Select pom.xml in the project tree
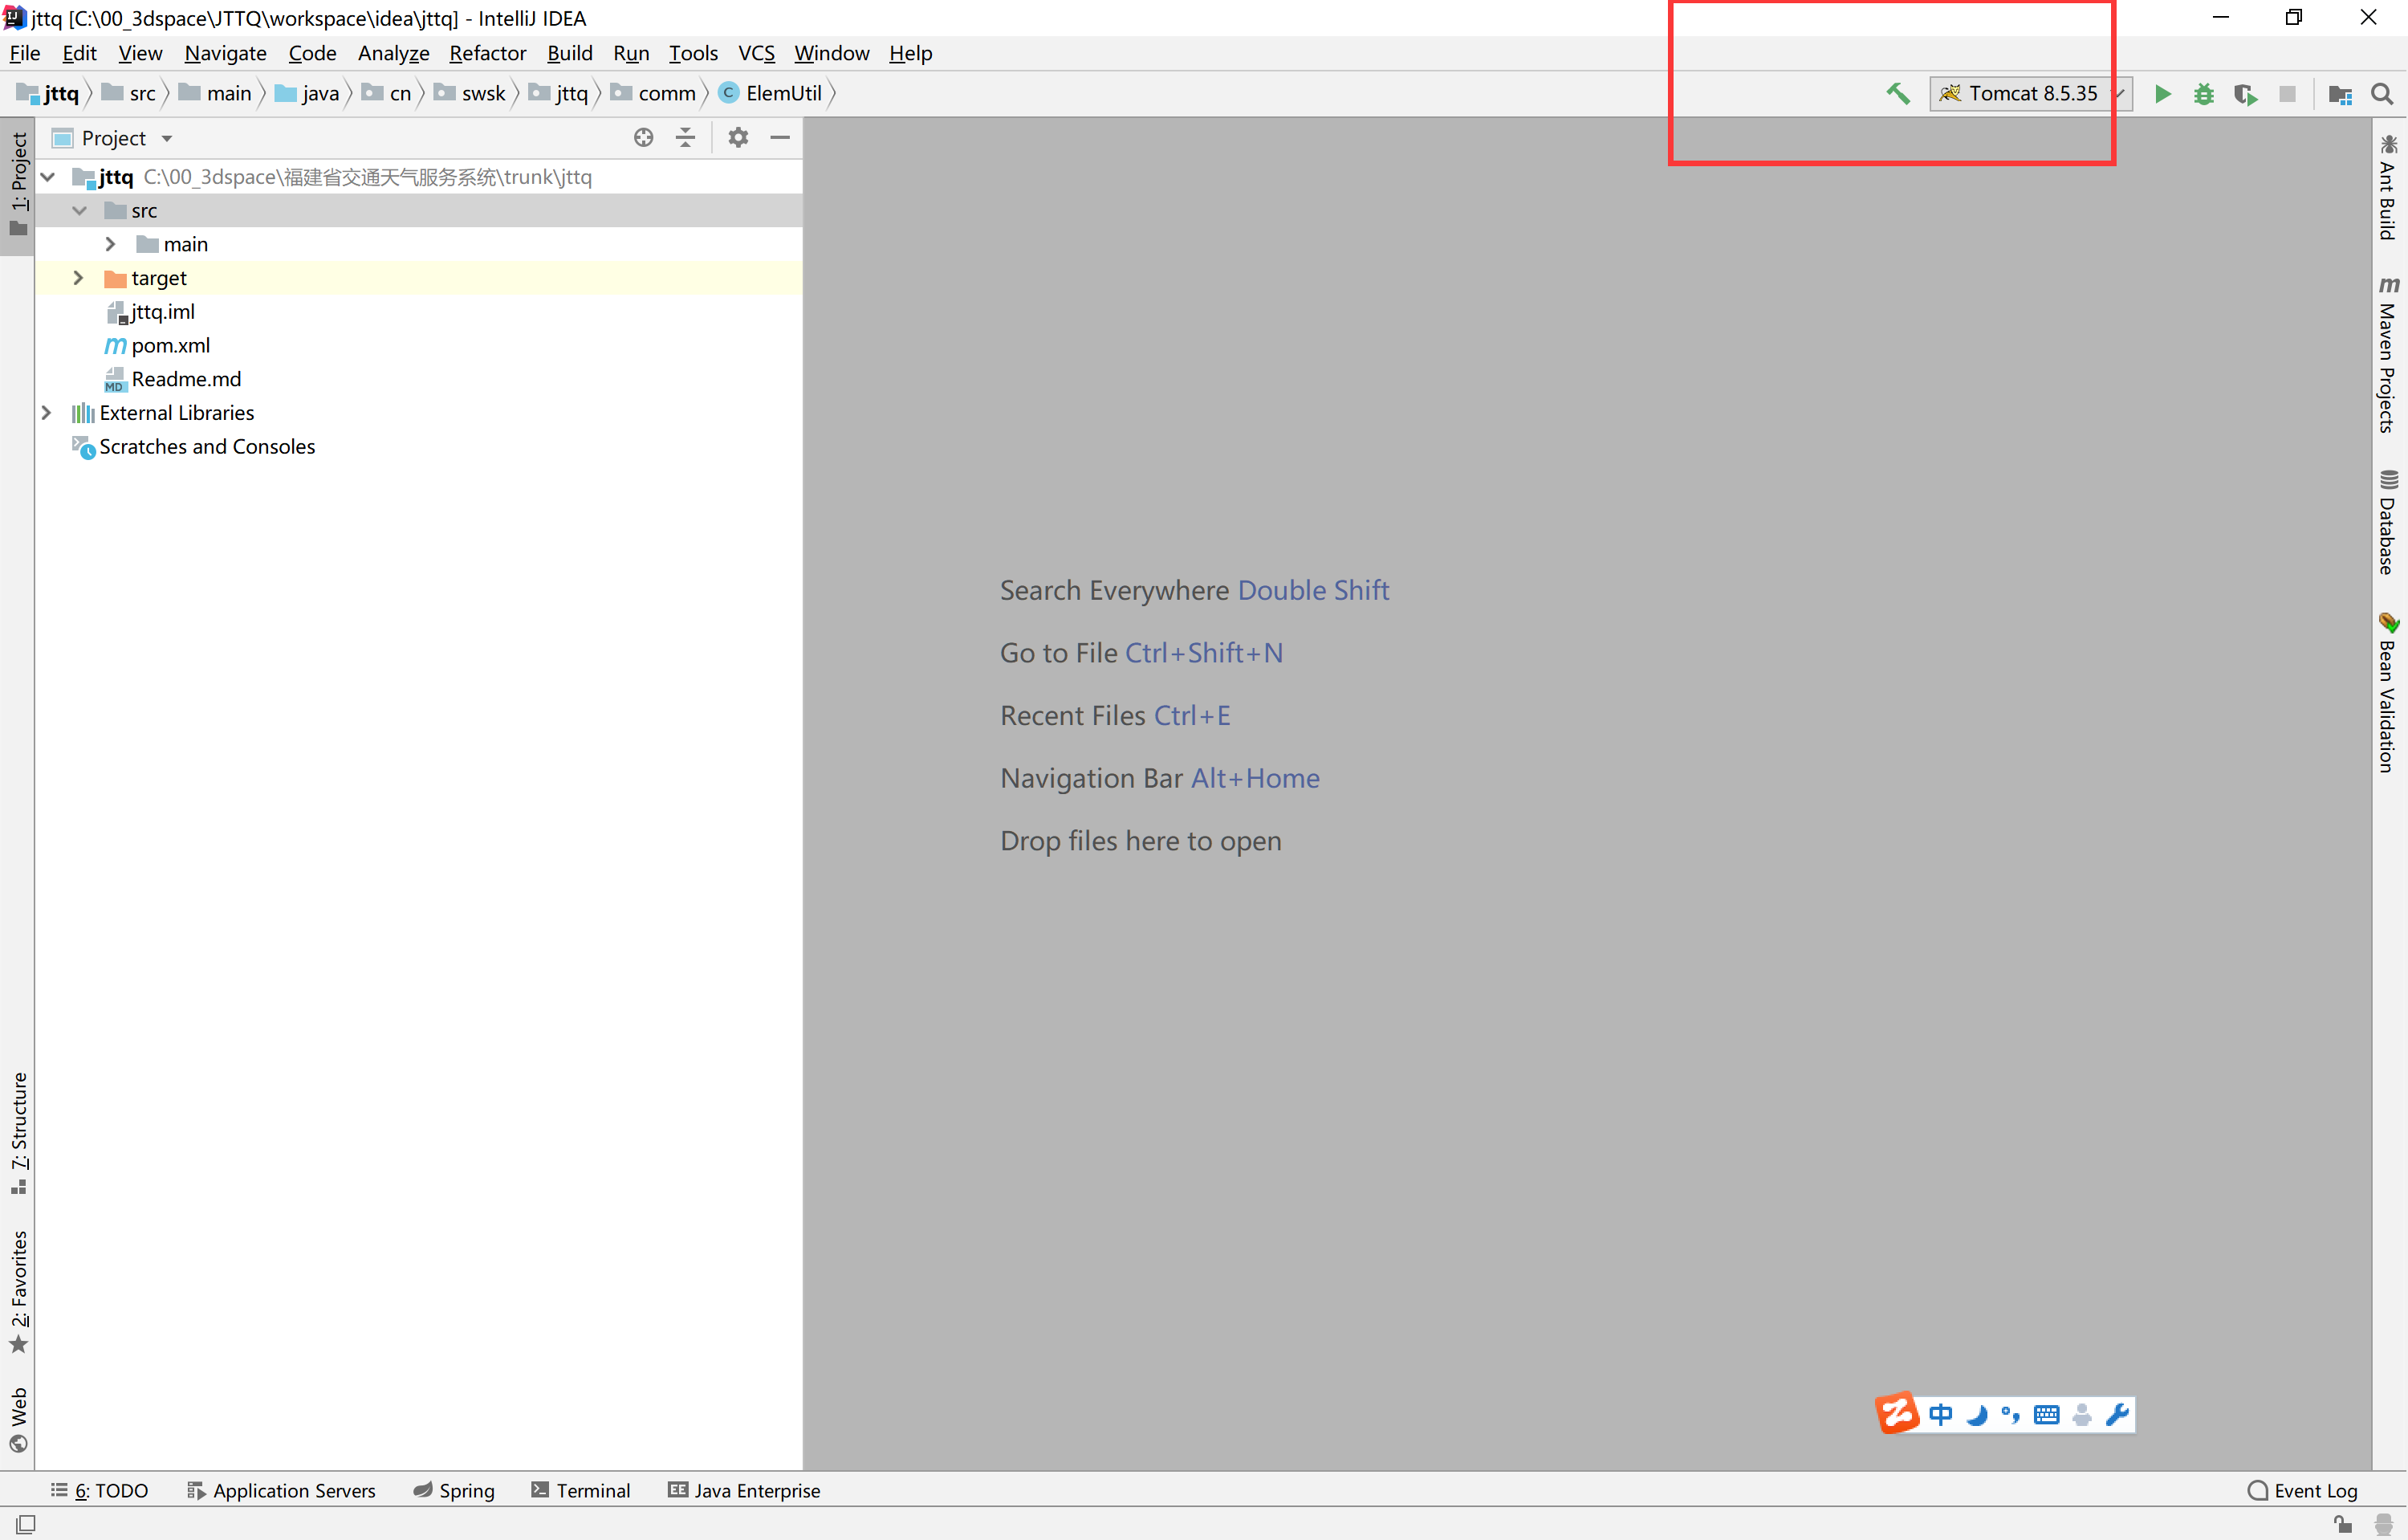Viewport: 2408px width, 1540px height. [170, 346]
